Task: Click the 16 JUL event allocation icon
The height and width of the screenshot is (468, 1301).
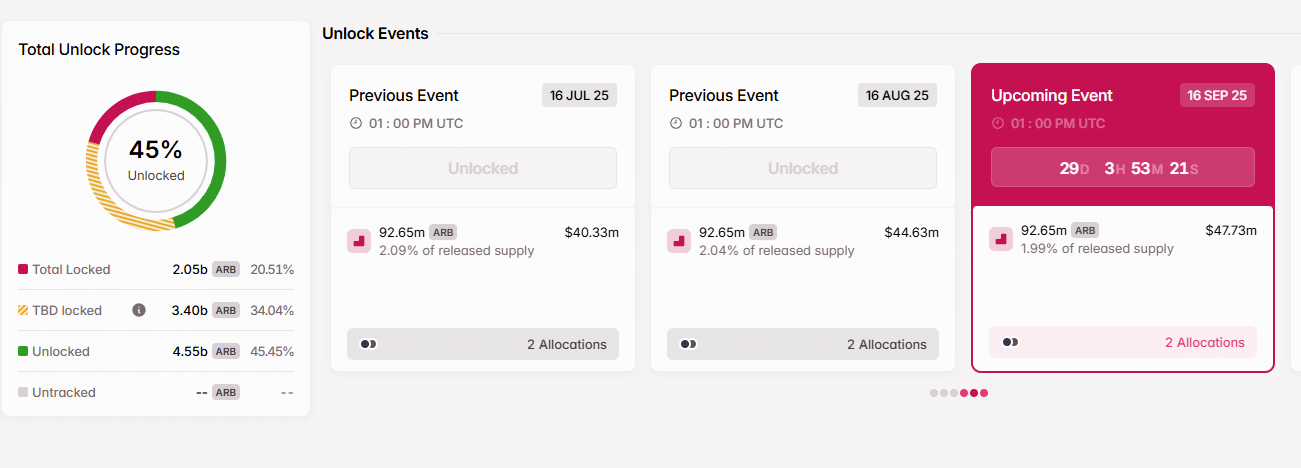Action: (x=359, y=240)
